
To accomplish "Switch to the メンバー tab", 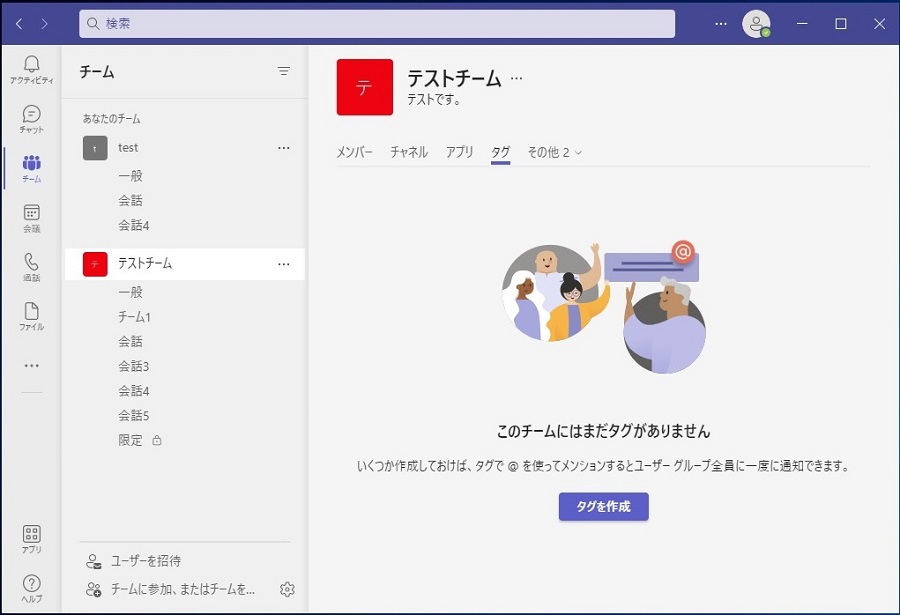I will tap(354, 152).
